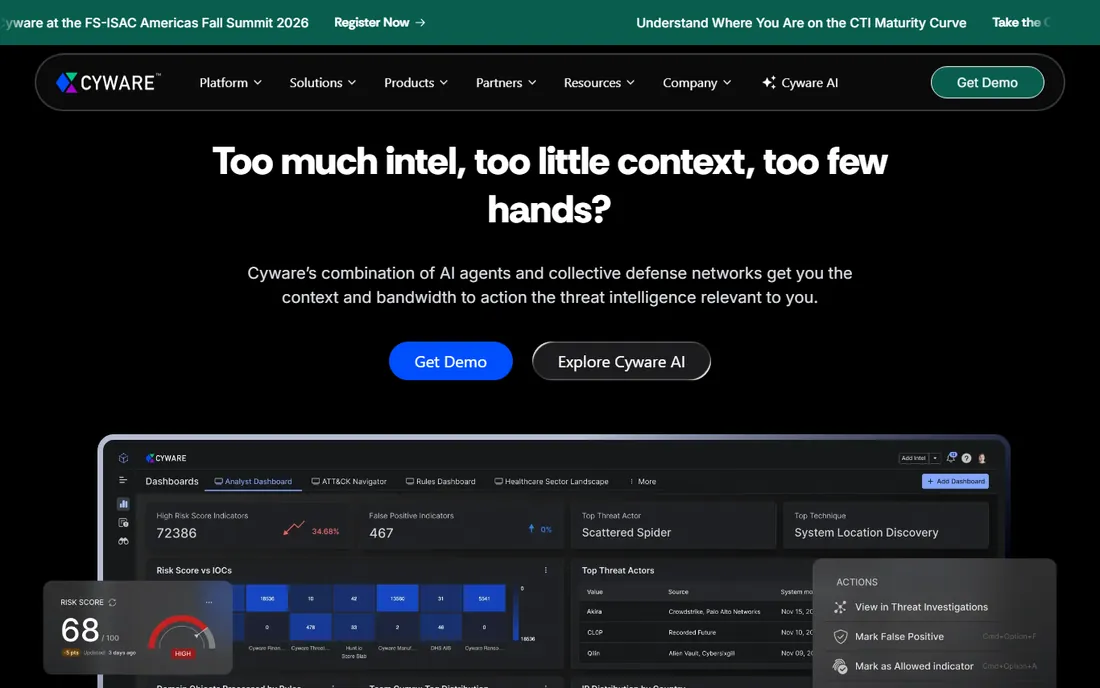Click the red trend arrow near 34.68%
1100x688 pixels.
tap(294, 527)
